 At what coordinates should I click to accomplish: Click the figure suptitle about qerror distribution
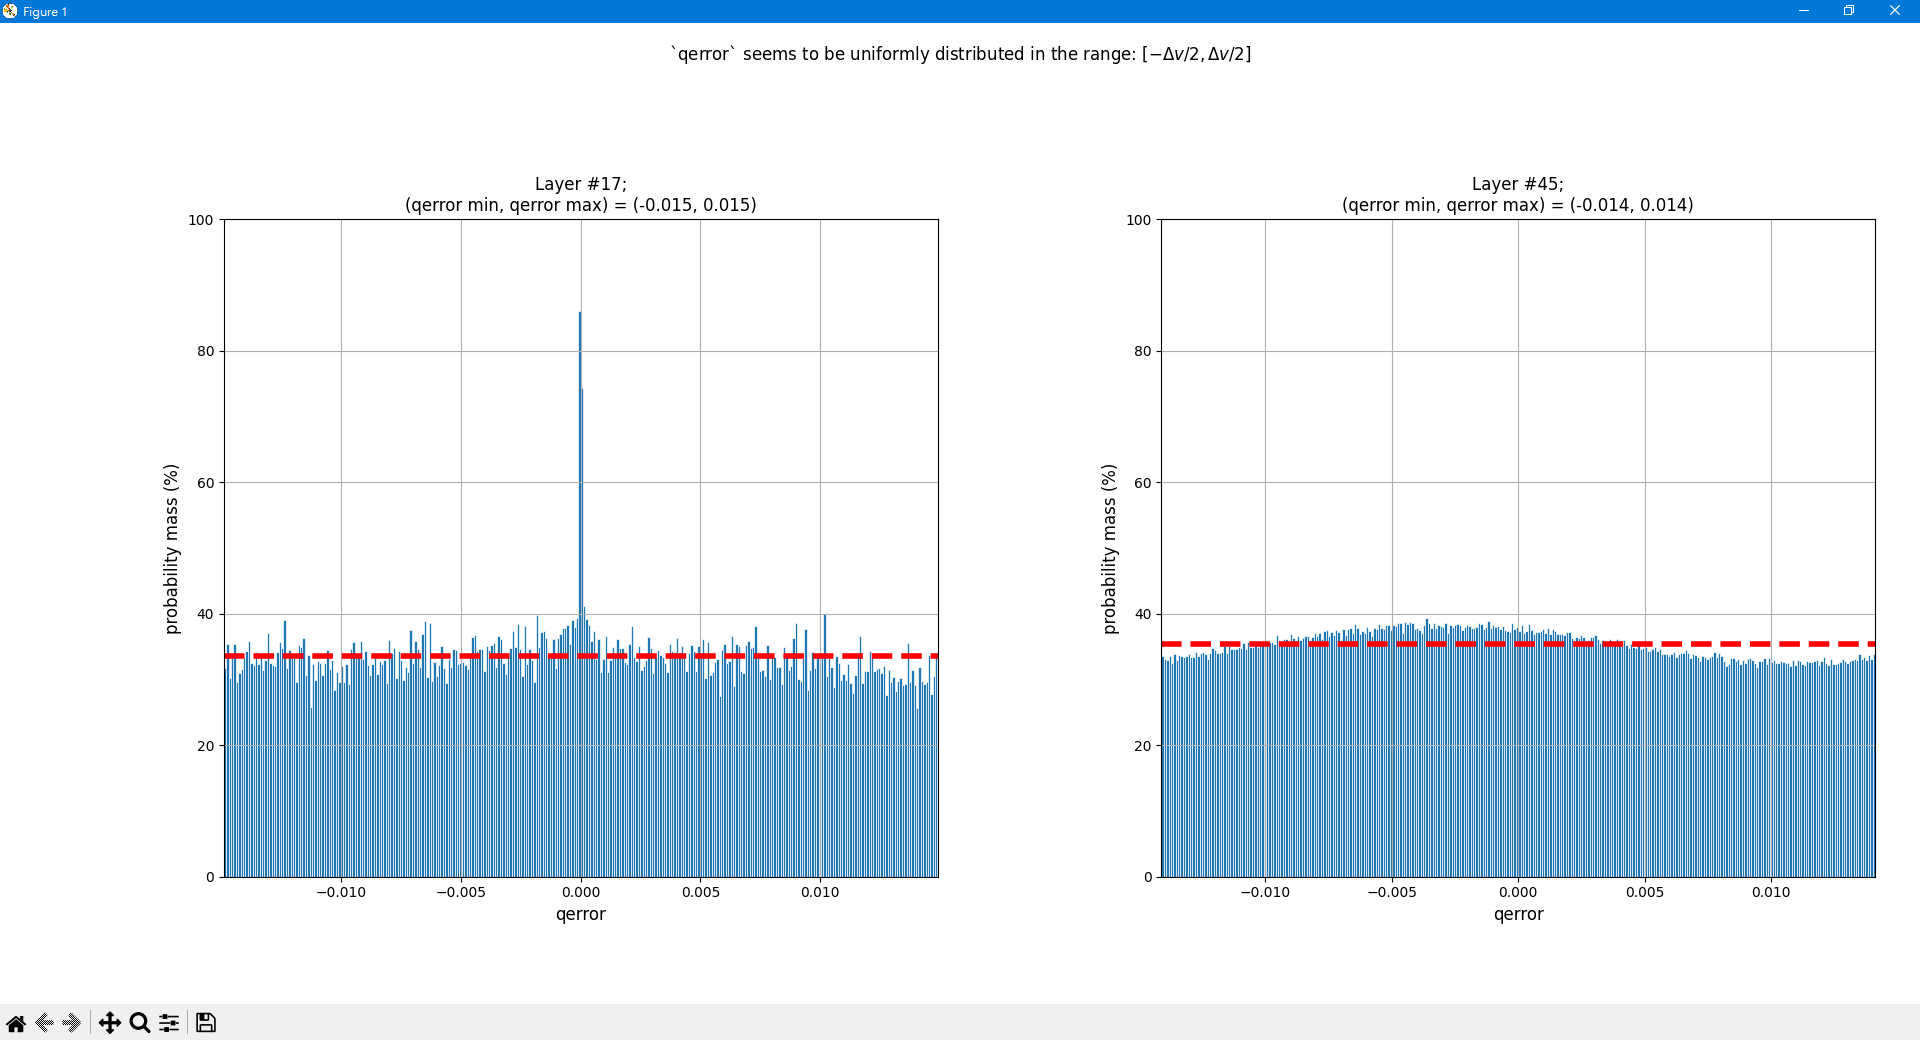coord(960,54)
